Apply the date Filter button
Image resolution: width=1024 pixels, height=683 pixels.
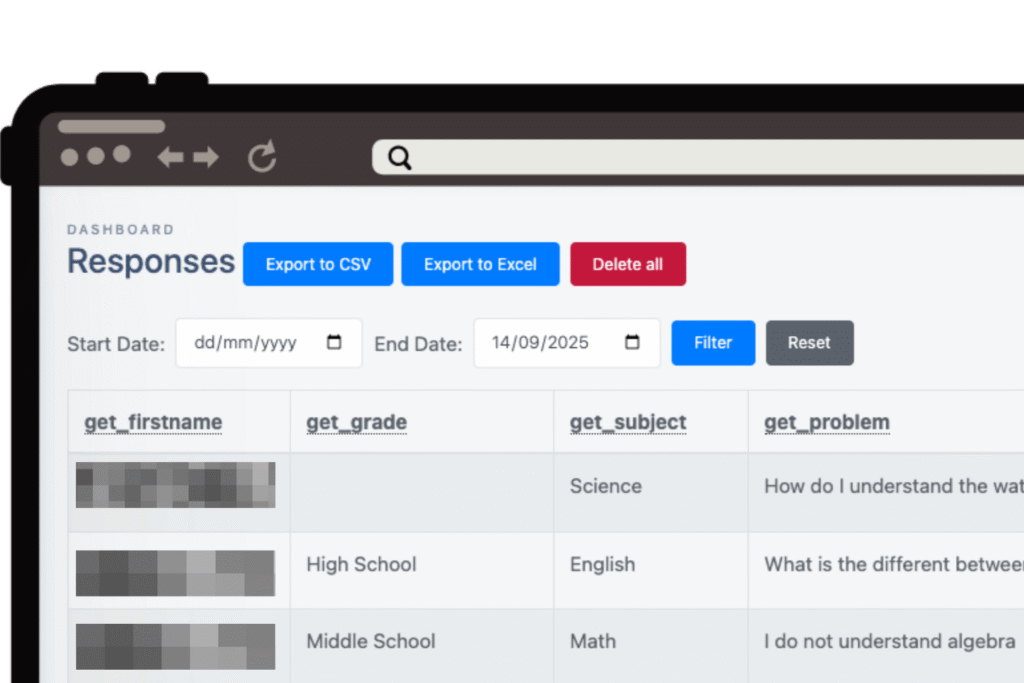(x=713, y=342)
